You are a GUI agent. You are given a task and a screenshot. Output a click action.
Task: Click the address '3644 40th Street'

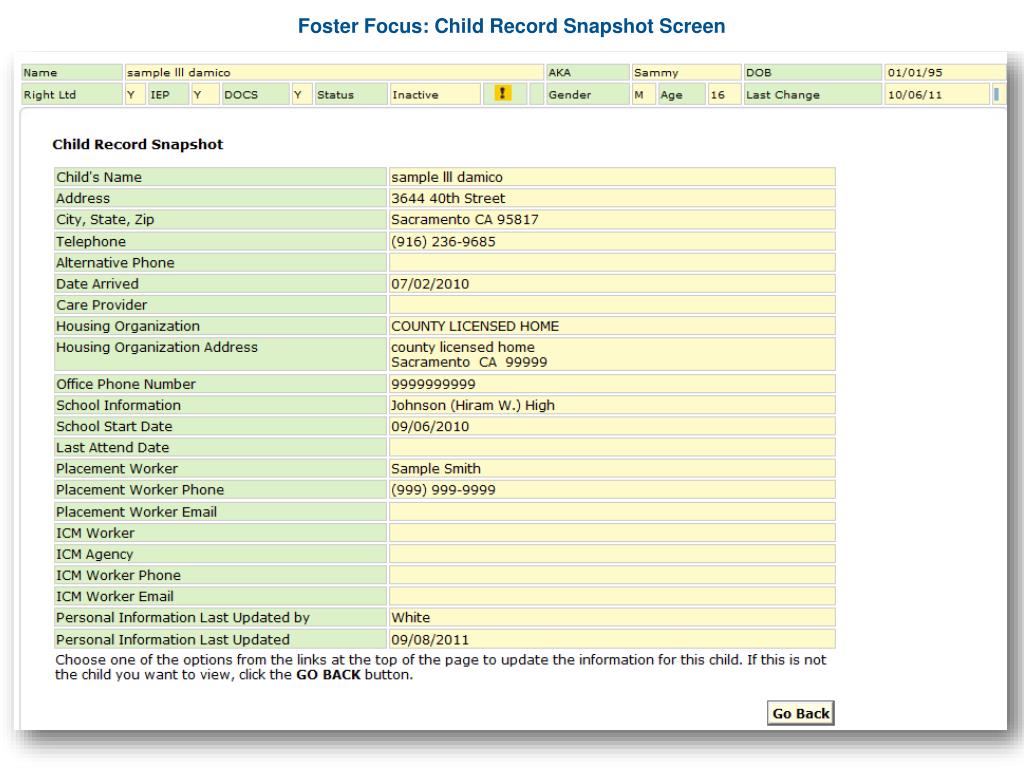coord(448,198)
